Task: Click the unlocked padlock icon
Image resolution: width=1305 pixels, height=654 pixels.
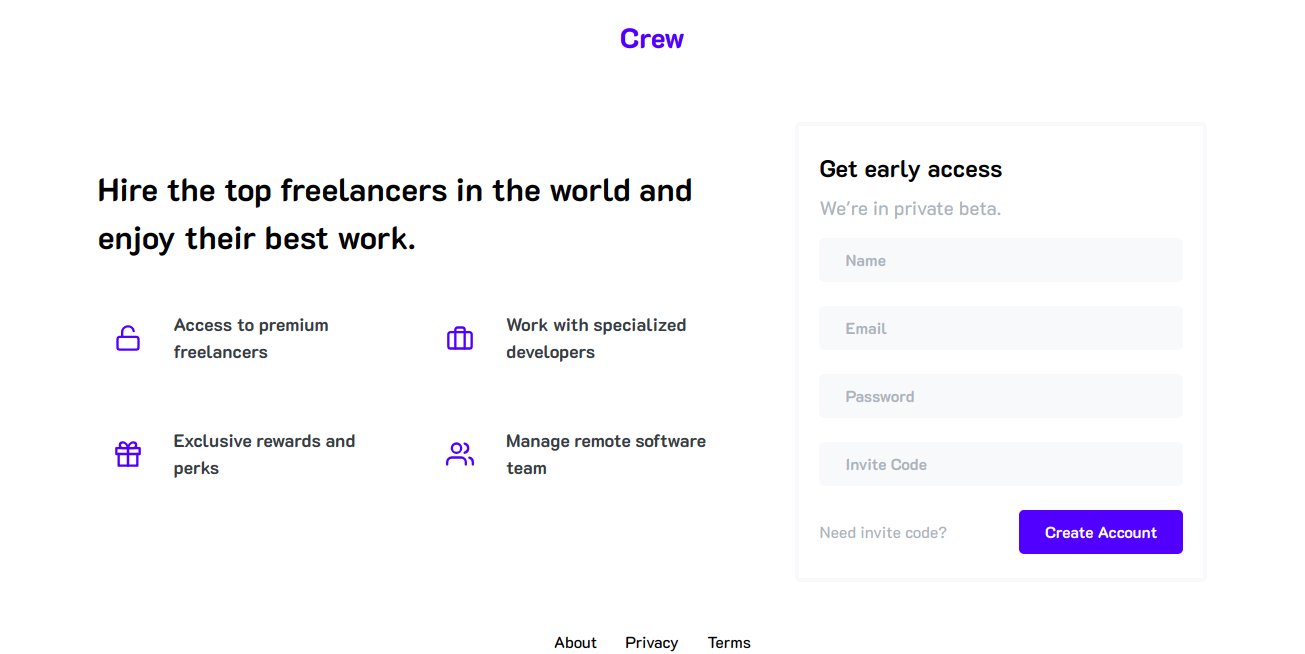Action: 128,338
